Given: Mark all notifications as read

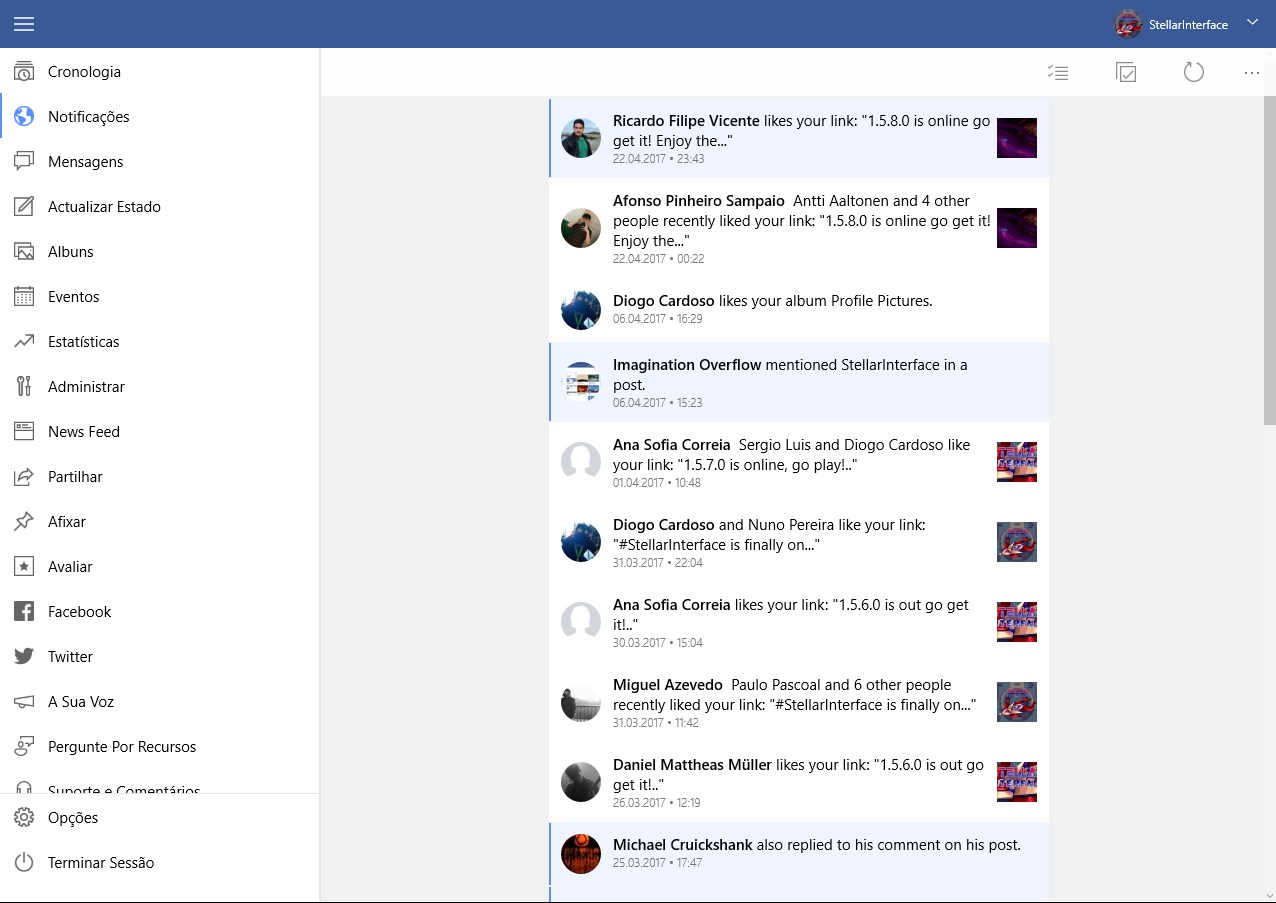Looking at the screenshot, I should [1126, 72].
